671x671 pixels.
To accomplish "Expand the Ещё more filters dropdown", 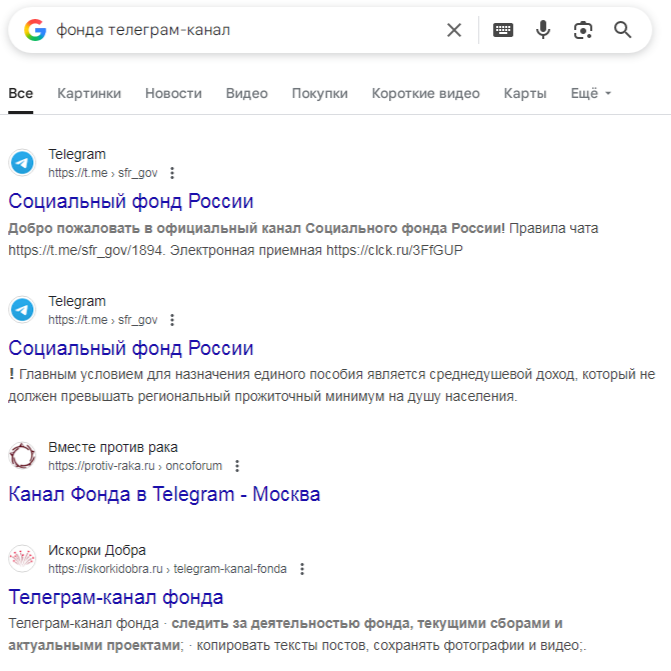I will (x=590, y=93).
